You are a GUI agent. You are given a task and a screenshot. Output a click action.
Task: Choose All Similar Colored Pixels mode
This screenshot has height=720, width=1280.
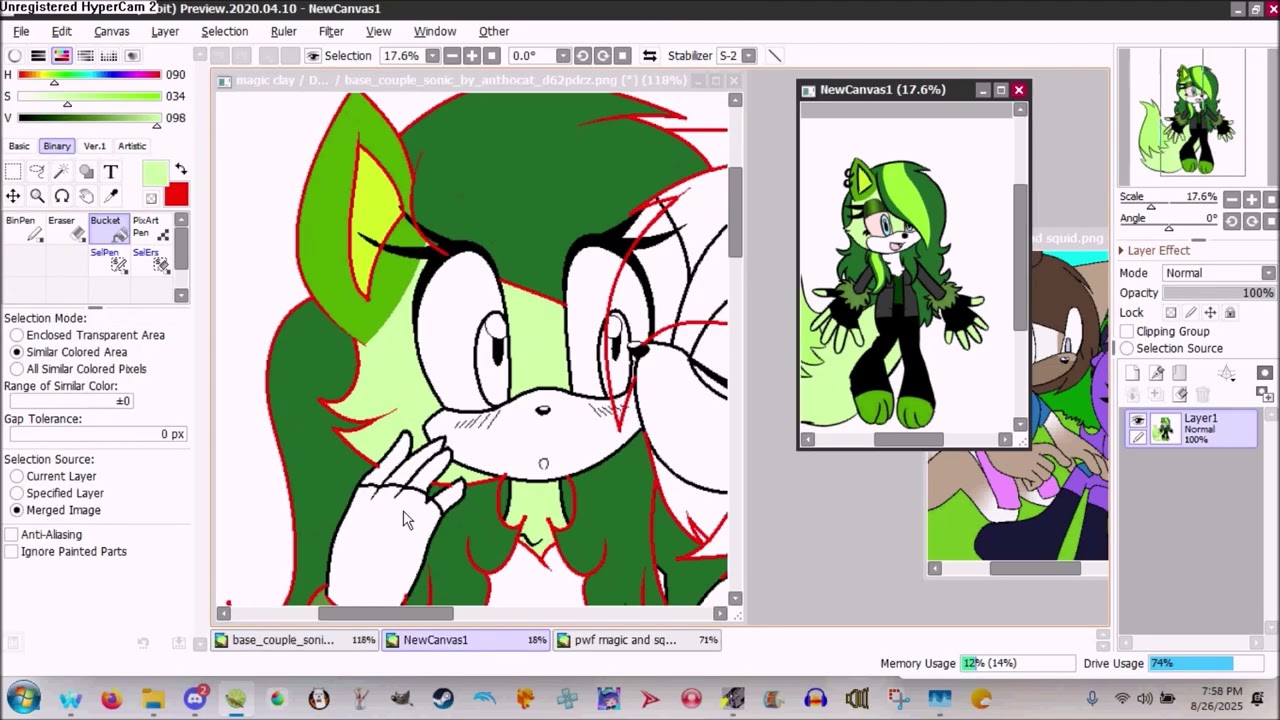coord(17,369)
